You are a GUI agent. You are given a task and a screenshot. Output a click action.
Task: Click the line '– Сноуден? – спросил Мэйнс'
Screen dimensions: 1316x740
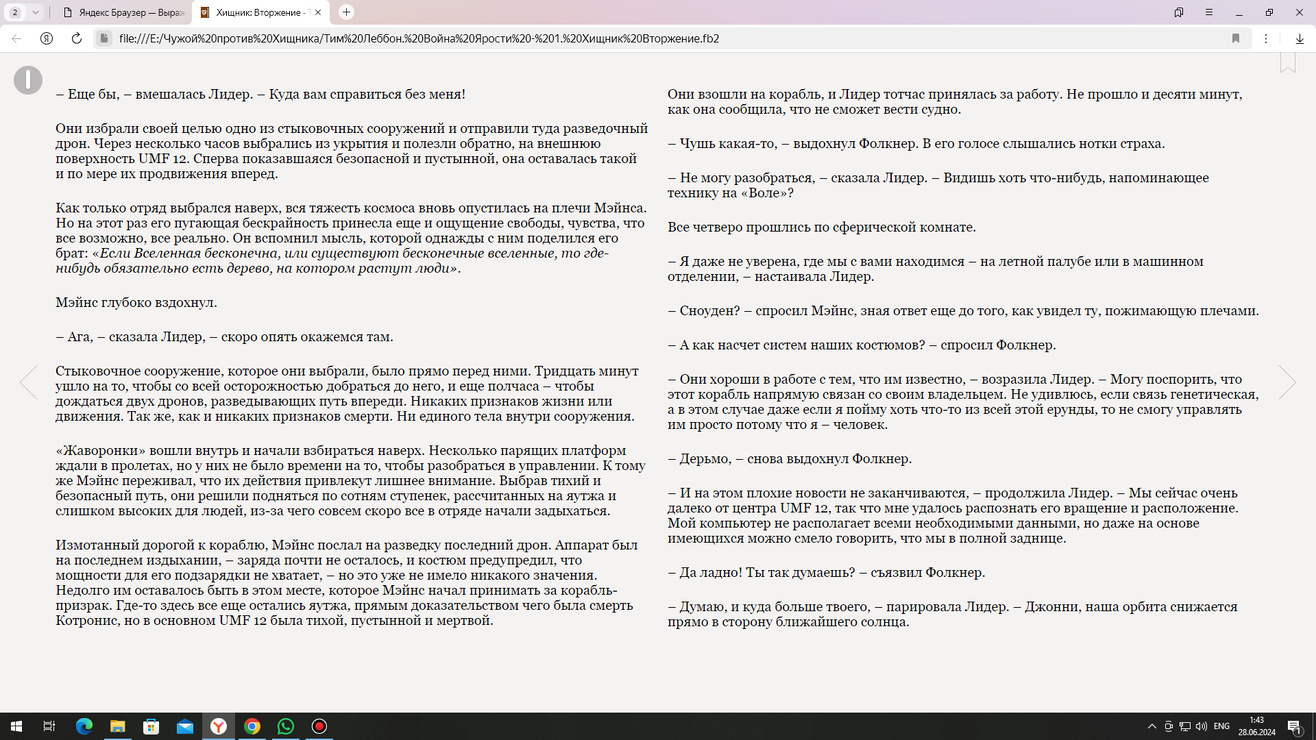tap(963, 310)
